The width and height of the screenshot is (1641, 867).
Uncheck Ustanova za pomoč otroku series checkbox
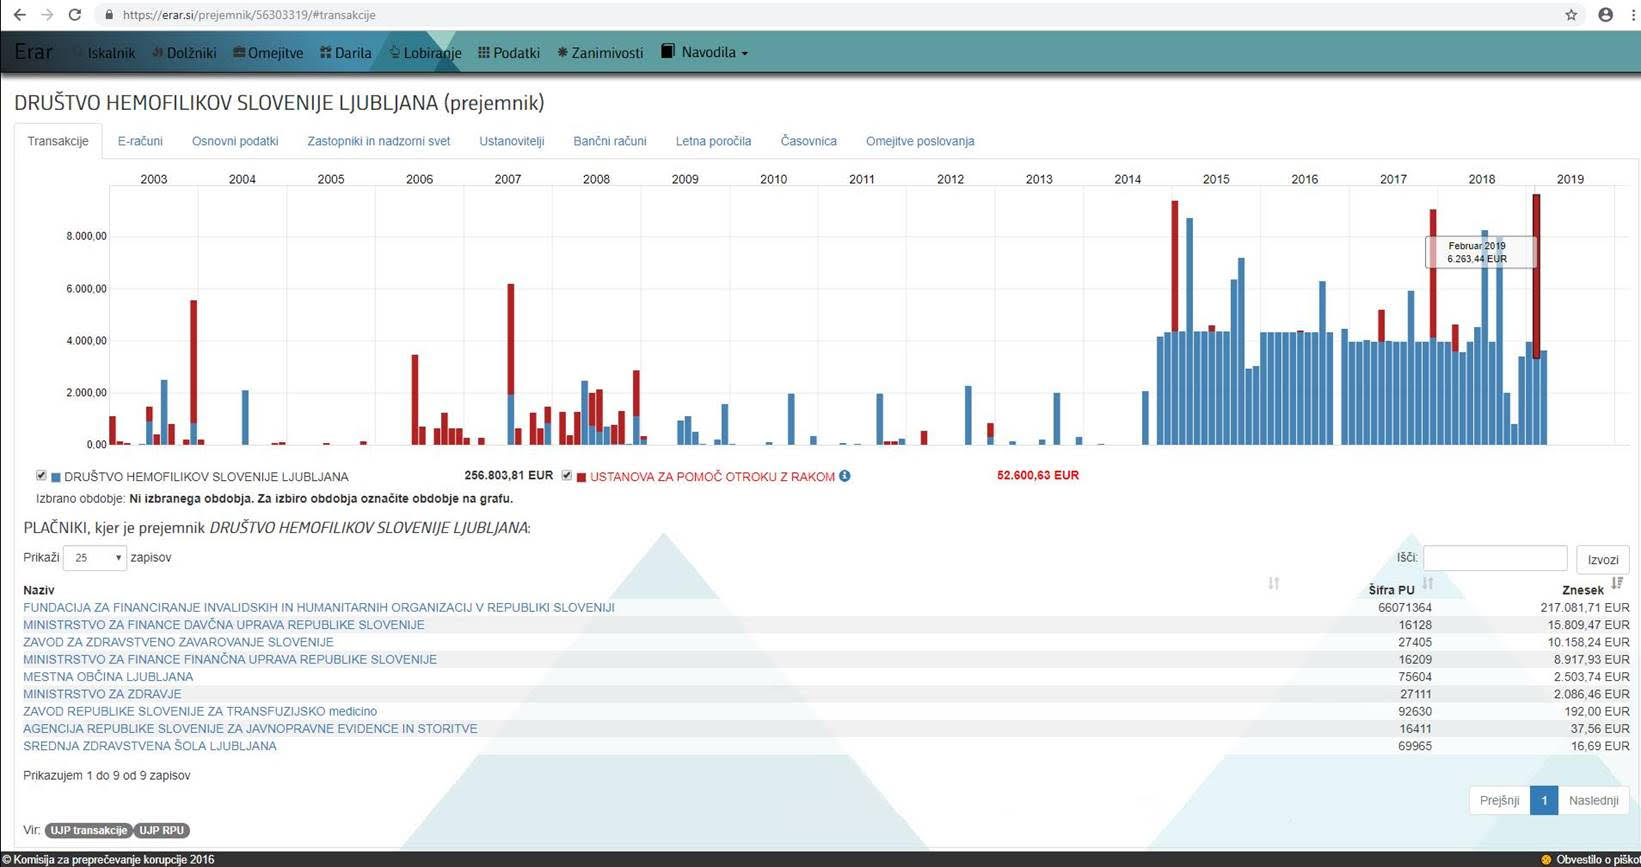[567, 476]
